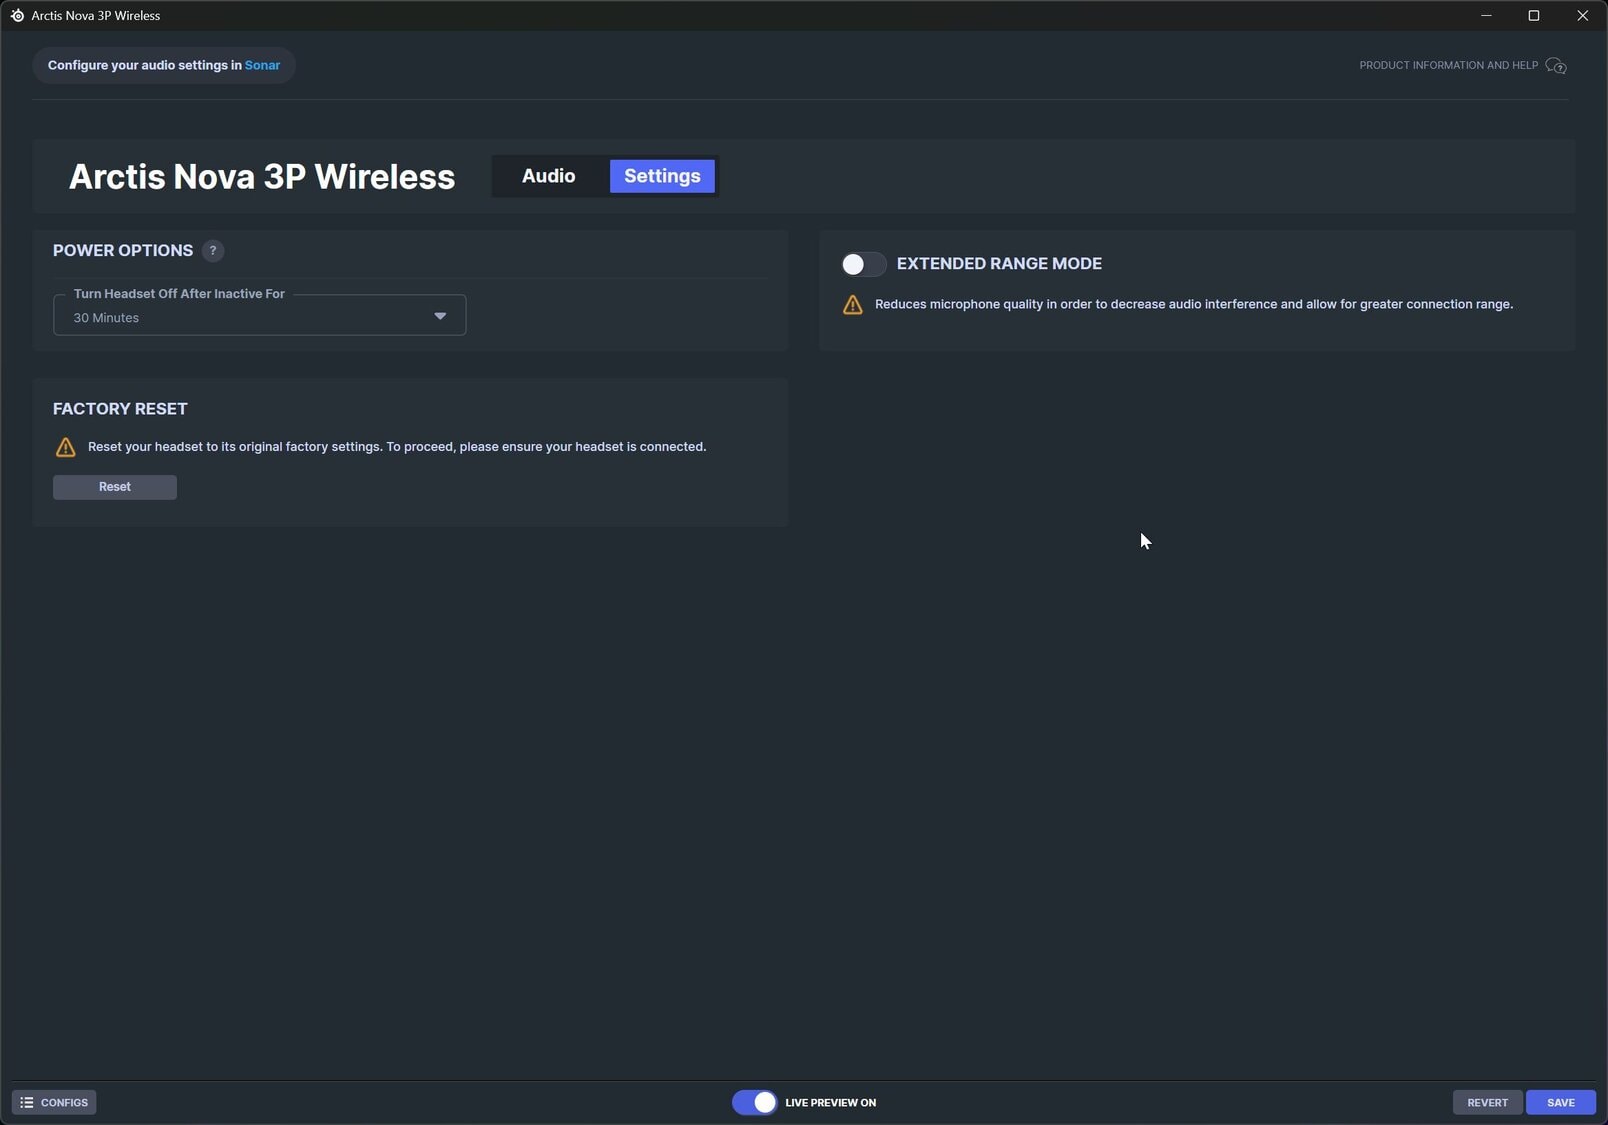Click the Factory Reset warning triangle icon
The image size is (1608, 1125).
[66, 447]
